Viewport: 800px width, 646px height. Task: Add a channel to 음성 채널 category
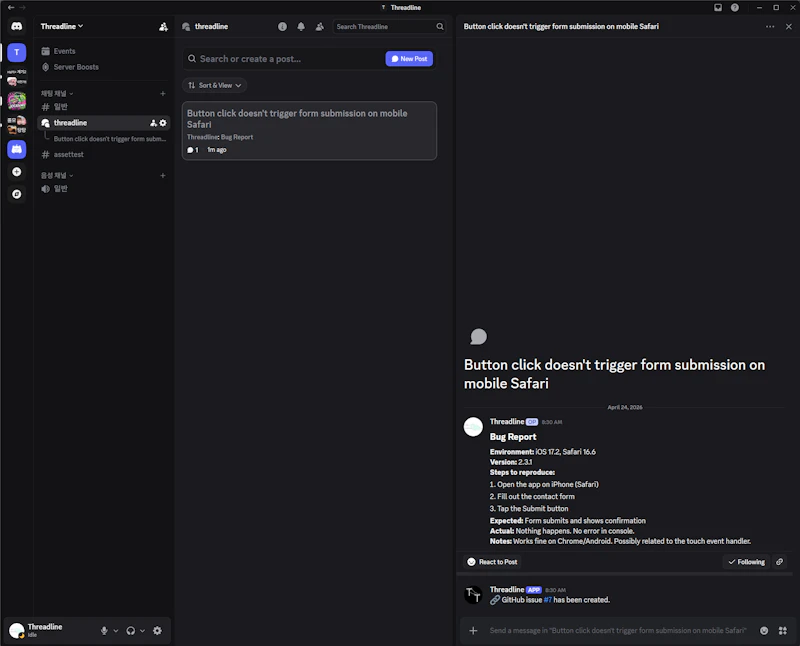(x=163, y=175)
